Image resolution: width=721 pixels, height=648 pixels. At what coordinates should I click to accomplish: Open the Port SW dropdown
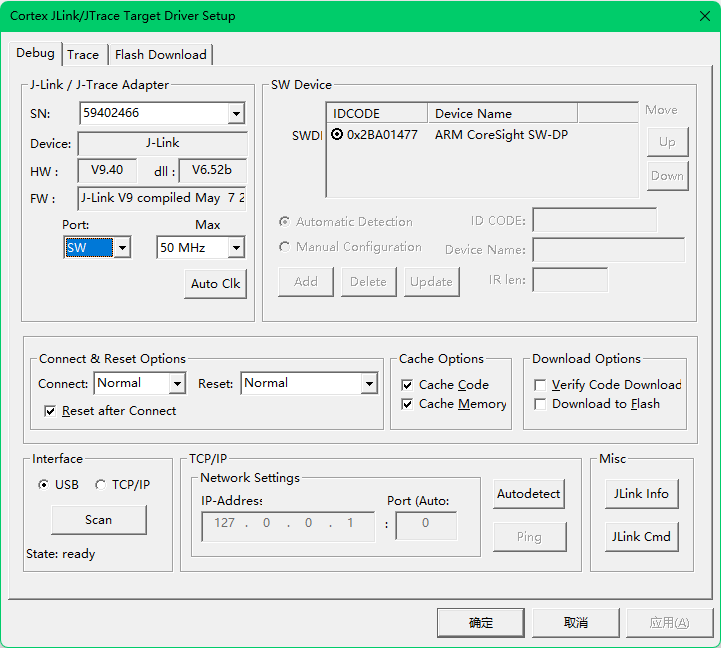[122, 248]
